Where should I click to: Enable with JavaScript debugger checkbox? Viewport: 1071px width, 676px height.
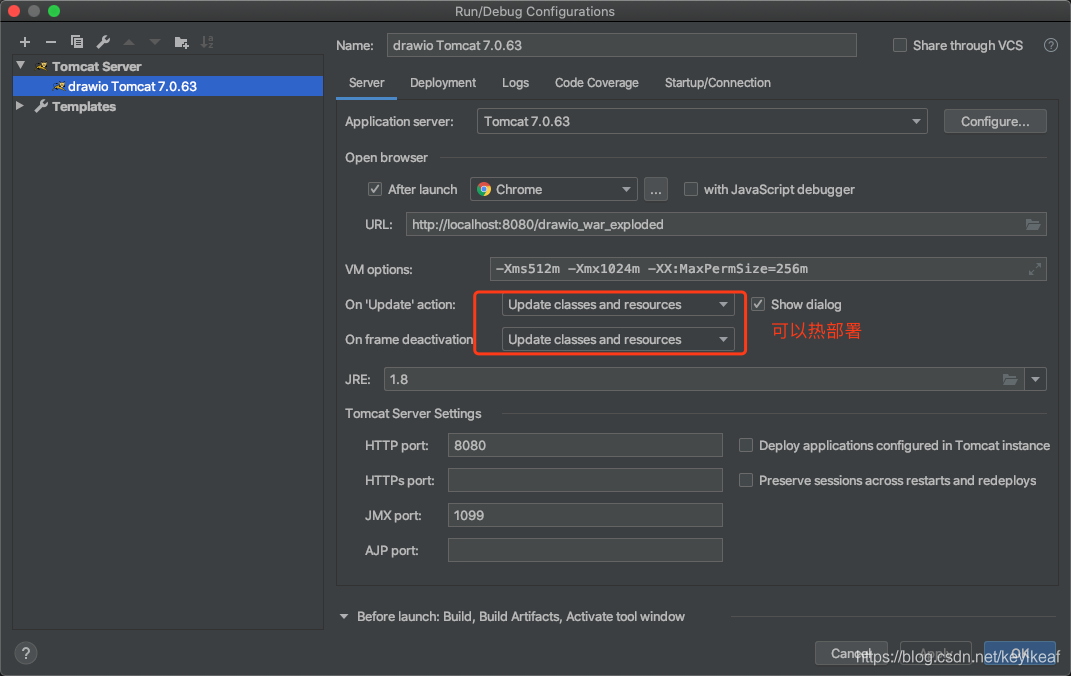click(691, 189)
